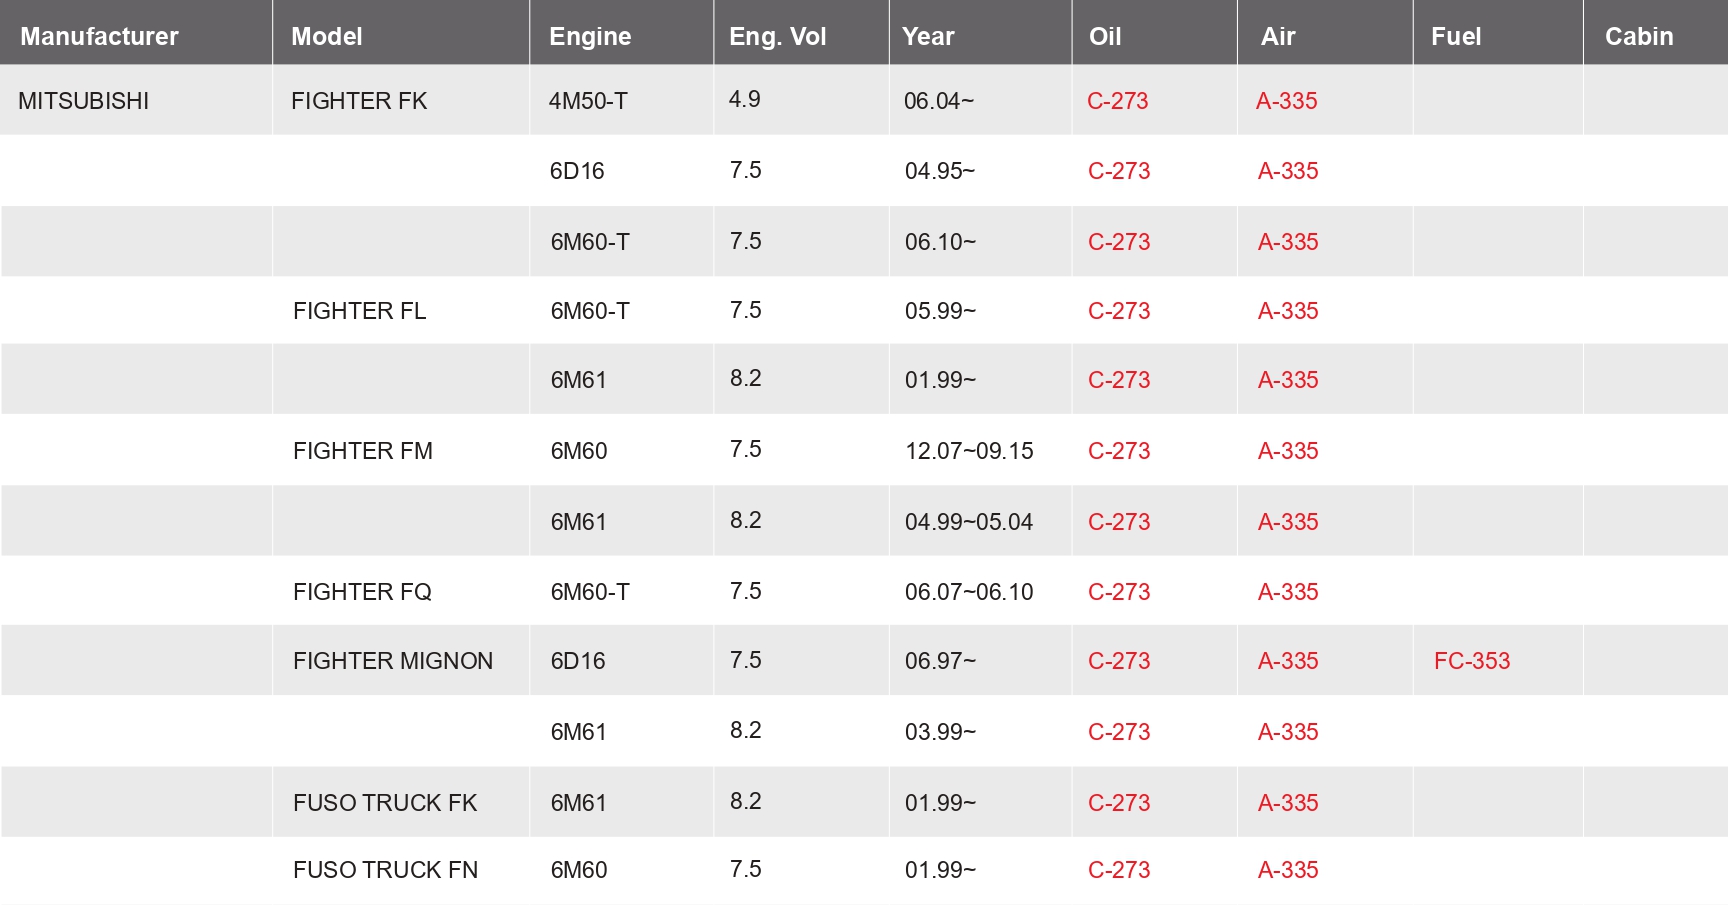The image size is (1728, 905).
Task: Click the Eng. Vol column header
Action: (777, 36)
